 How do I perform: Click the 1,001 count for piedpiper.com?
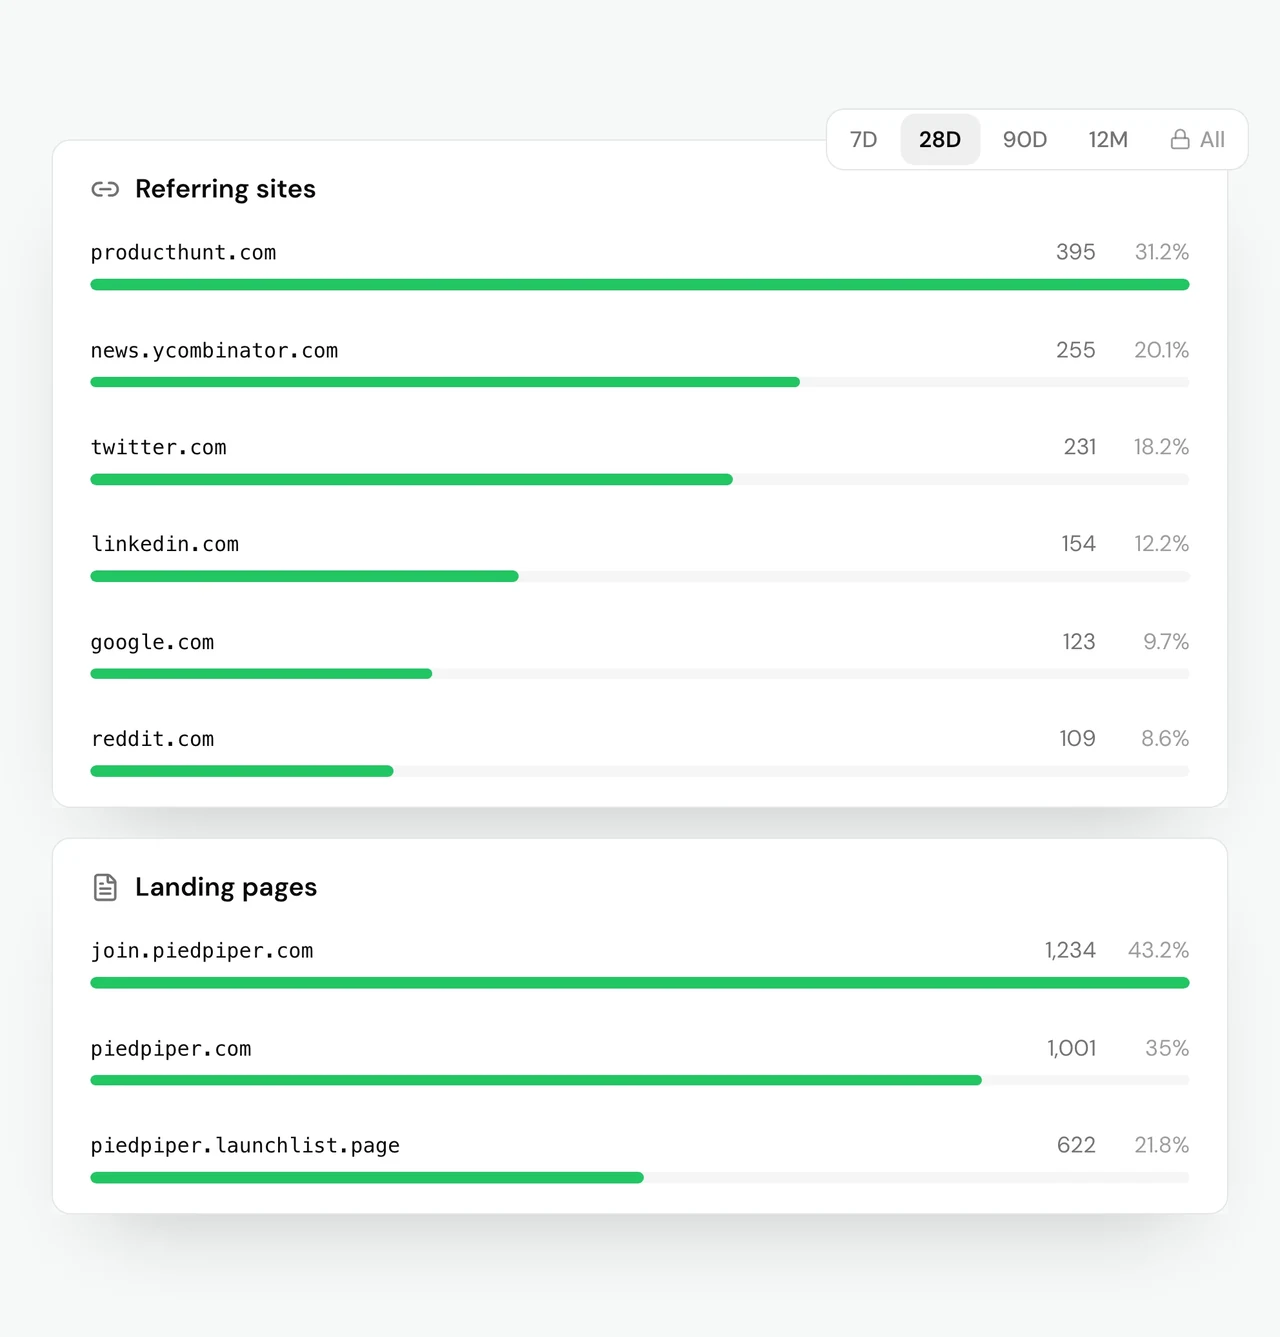coord(1072,1048)
